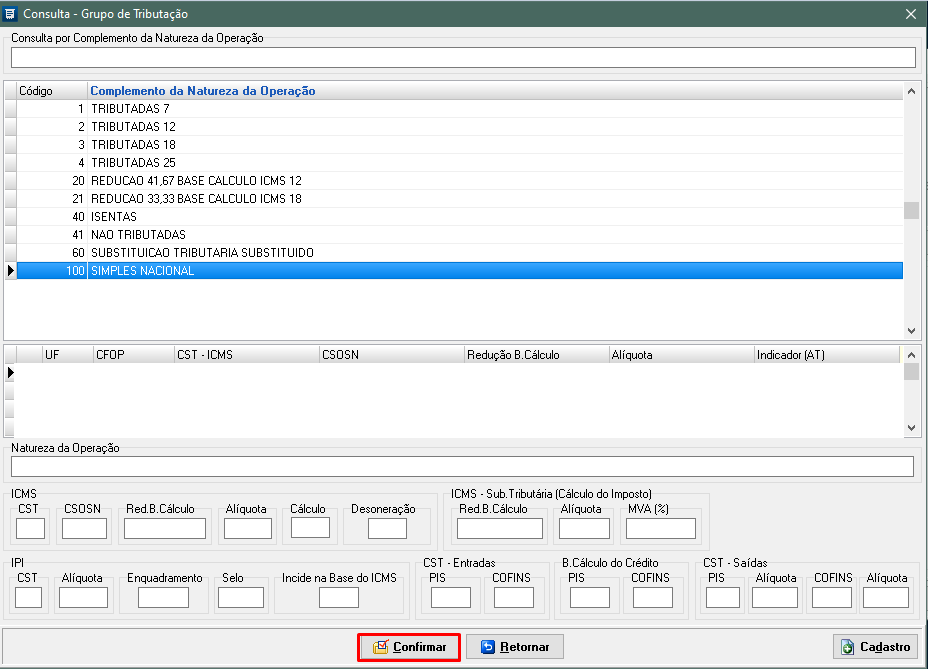928x670 pixels.
Task: Click the Confirmar button icon
Action: [x=381, y=647]
